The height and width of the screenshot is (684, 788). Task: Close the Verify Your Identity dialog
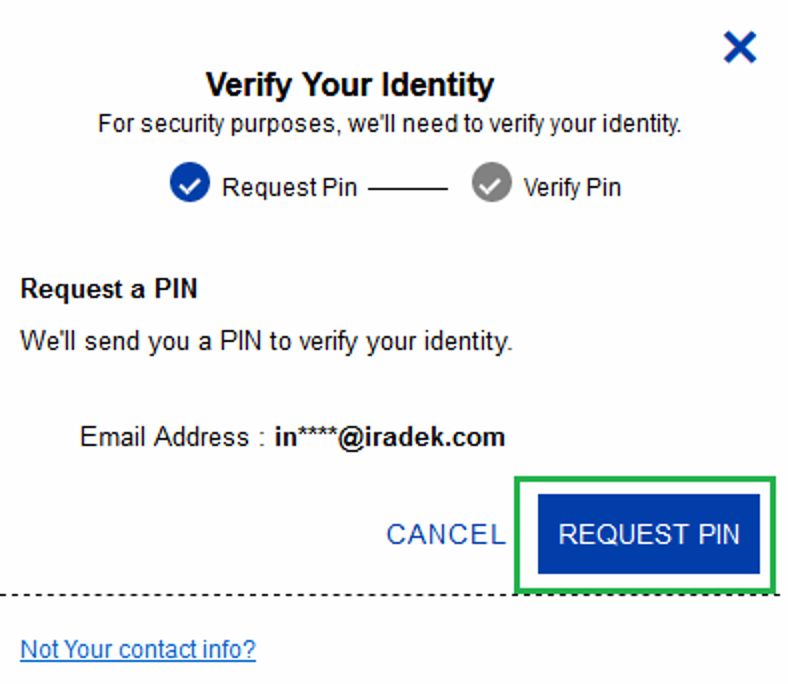pyautogui.click(x=740, y=47)
